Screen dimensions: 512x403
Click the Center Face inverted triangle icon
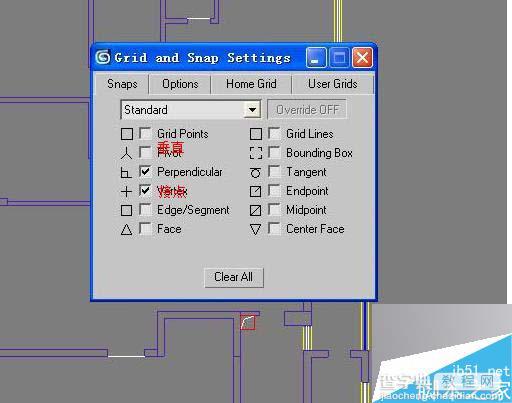point(255,229)
